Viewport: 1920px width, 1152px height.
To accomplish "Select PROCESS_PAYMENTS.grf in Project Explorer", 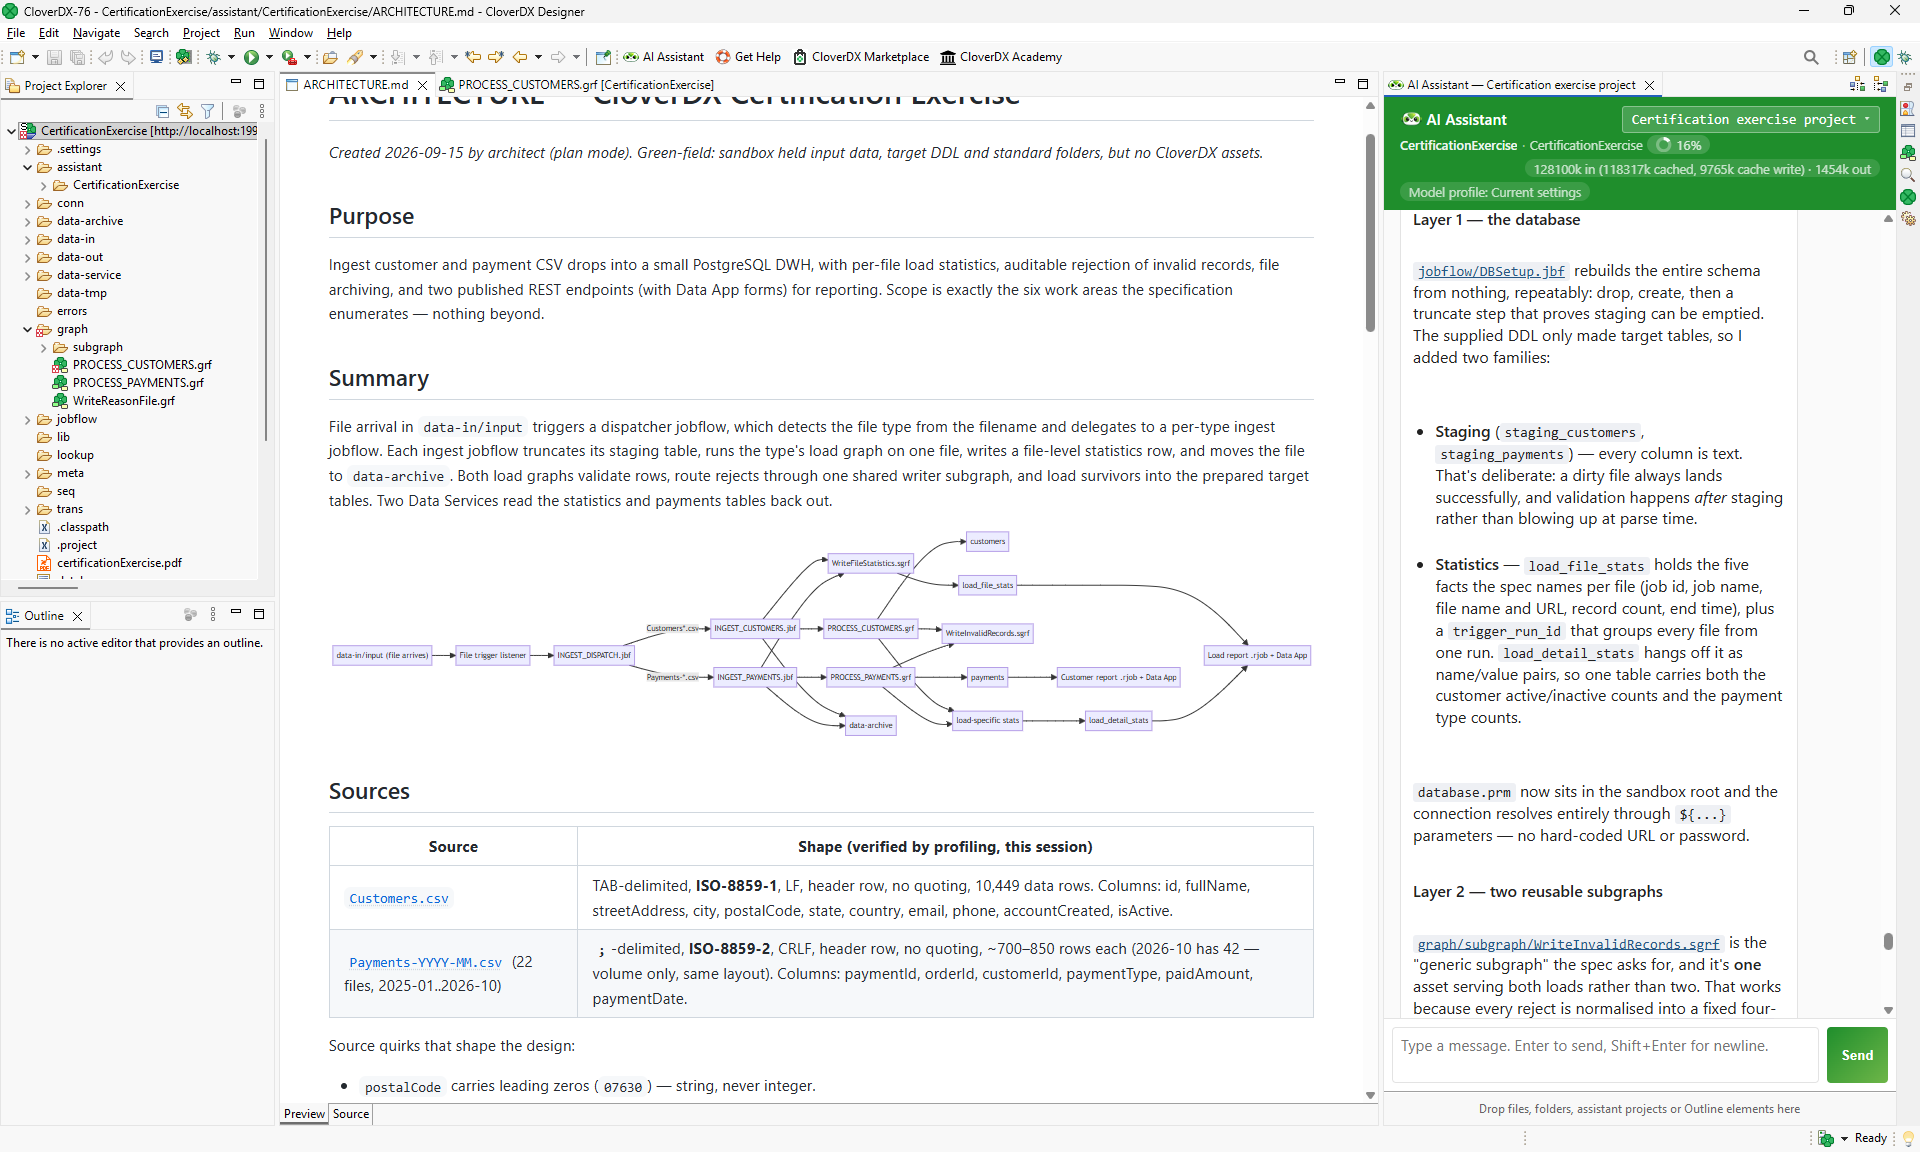I will coord(138,383).
